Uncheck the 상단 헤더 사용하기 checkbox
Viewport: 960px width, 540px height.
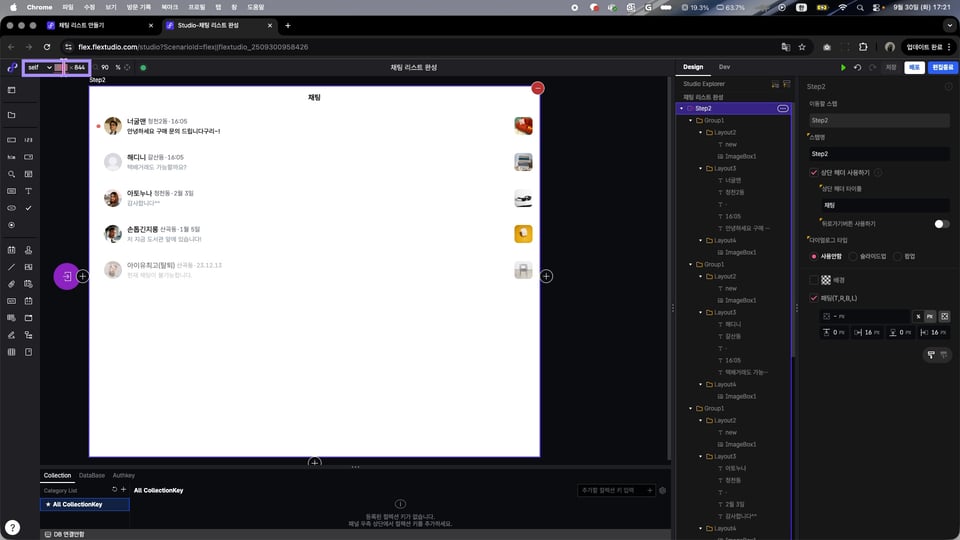tap(813, 172)
